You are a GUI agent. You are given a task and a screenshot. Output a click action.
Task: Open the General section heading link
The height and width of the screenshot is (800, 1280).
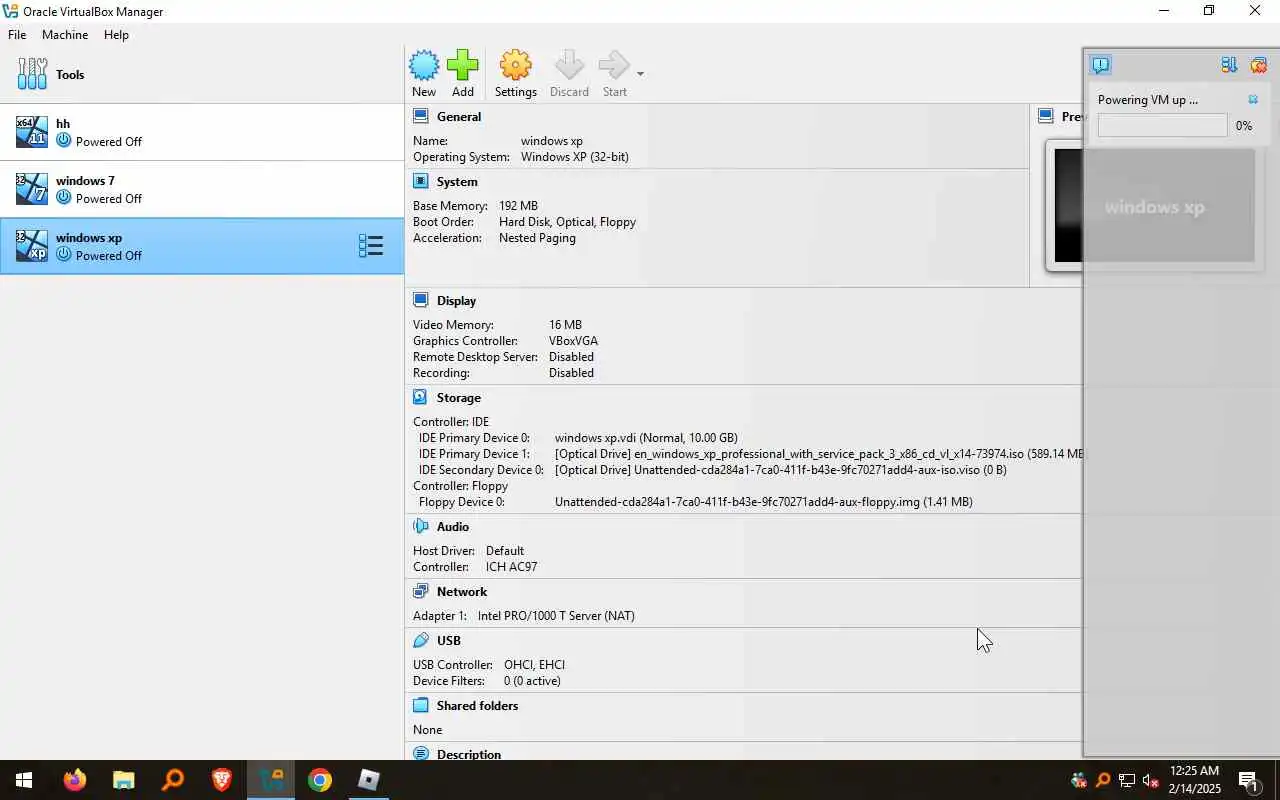pos(459,117)
